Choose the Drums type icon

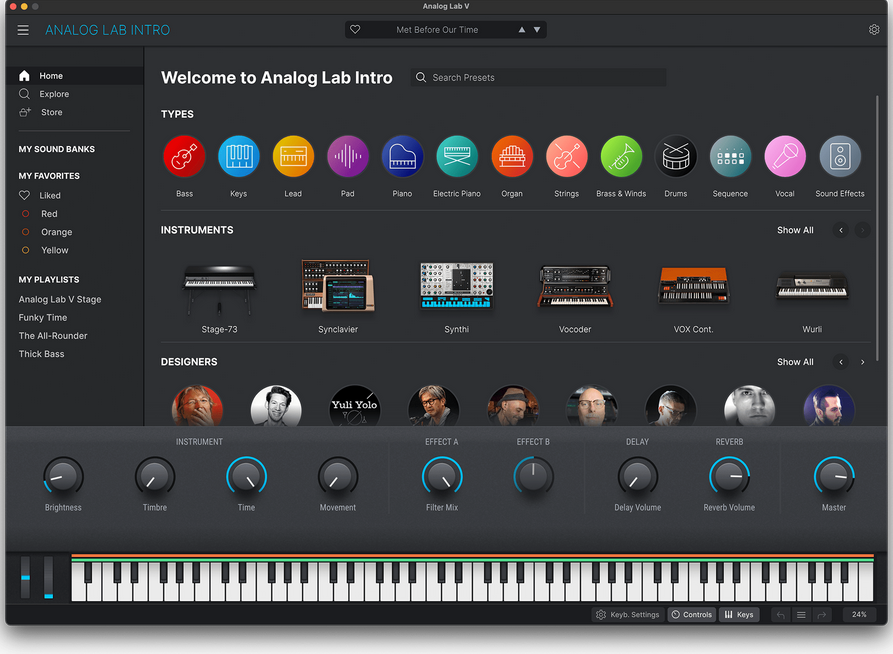(x=675, y=156)
